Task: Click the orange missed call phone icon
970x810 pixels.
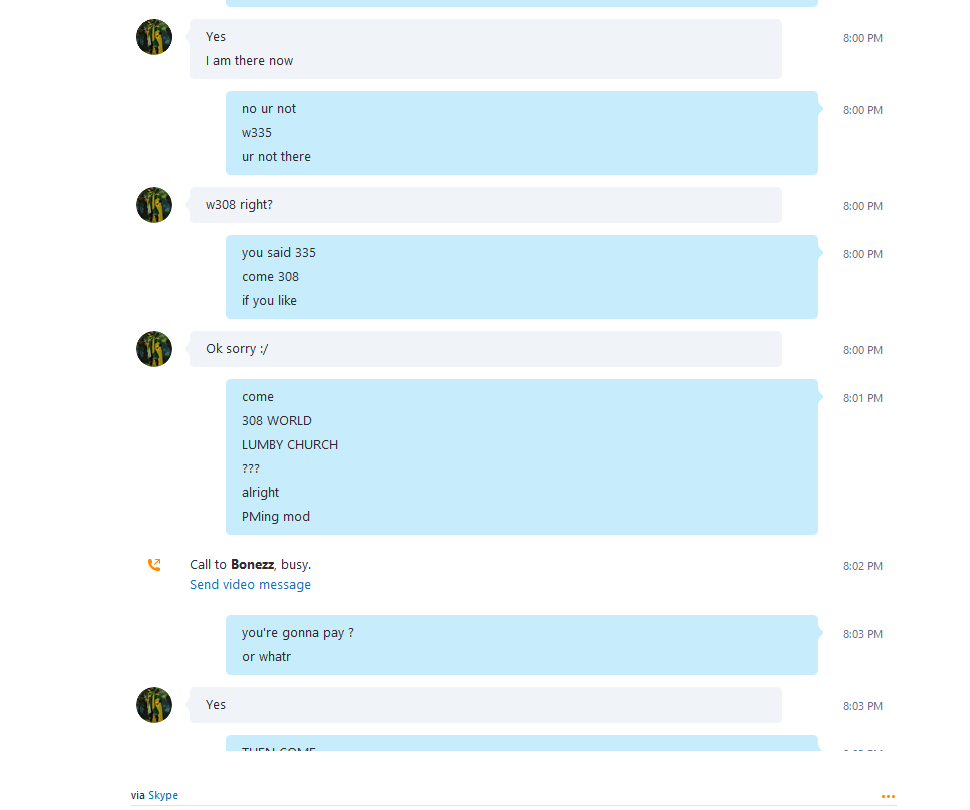Action: click(x=154, y=564)
